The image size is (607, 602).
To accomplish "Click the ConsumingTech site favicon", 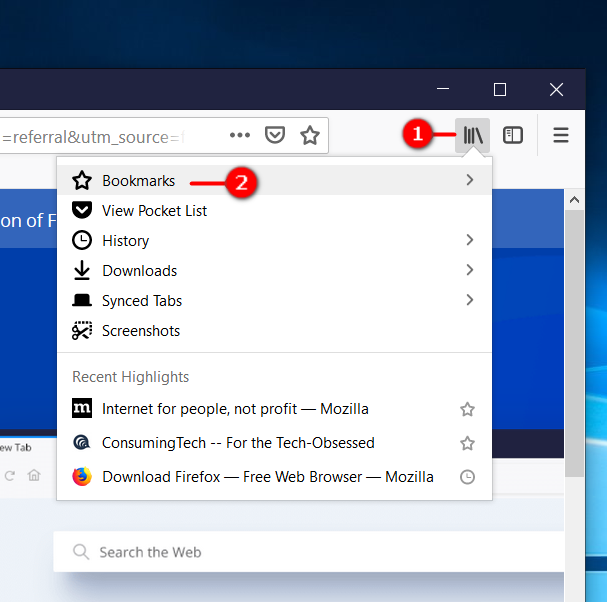I will click(82, 443).
